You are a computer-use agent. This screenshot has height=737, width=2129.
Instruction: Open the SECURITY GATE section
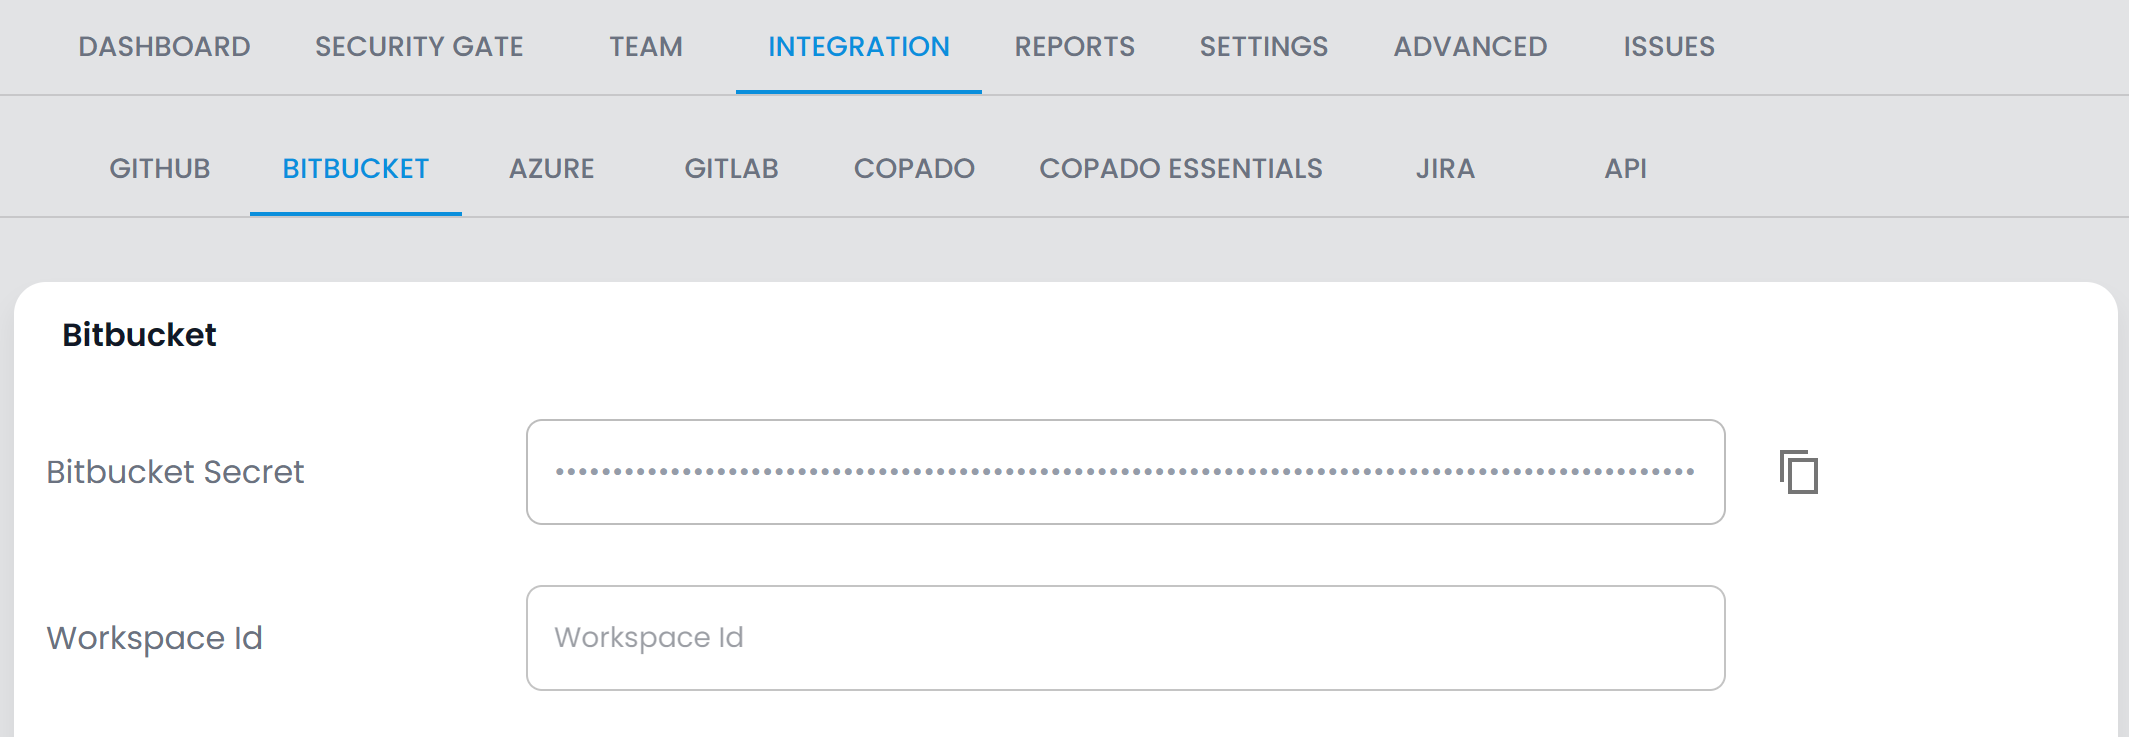(x=419, y=46)
